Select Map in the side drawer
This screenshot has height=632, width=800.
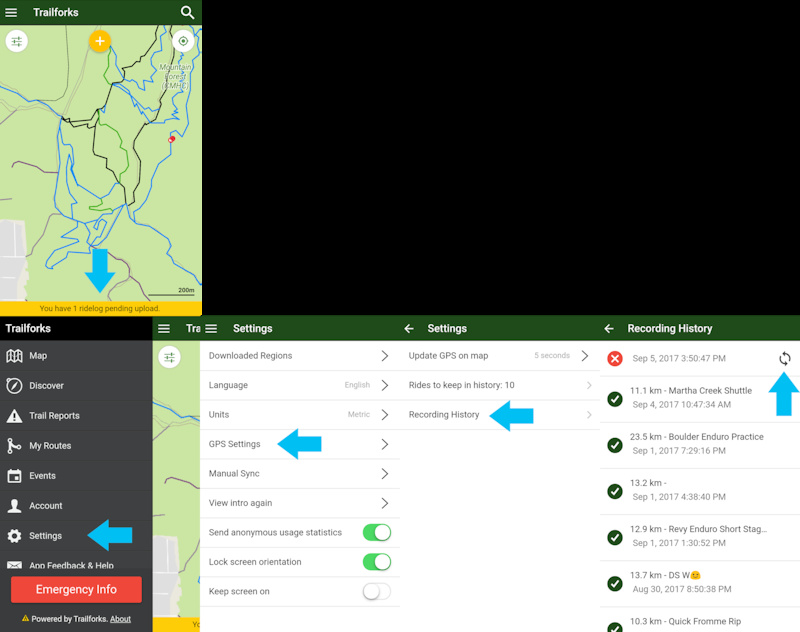click(x=76, y=356)
